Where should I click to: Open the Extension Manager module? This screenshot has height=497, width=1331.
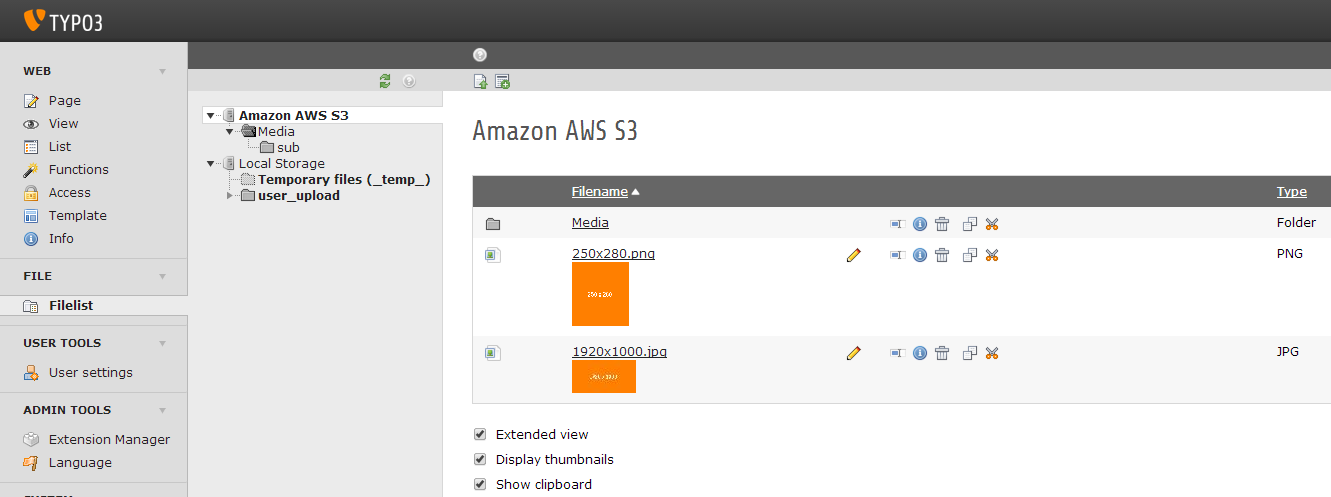tap(109, 440)
